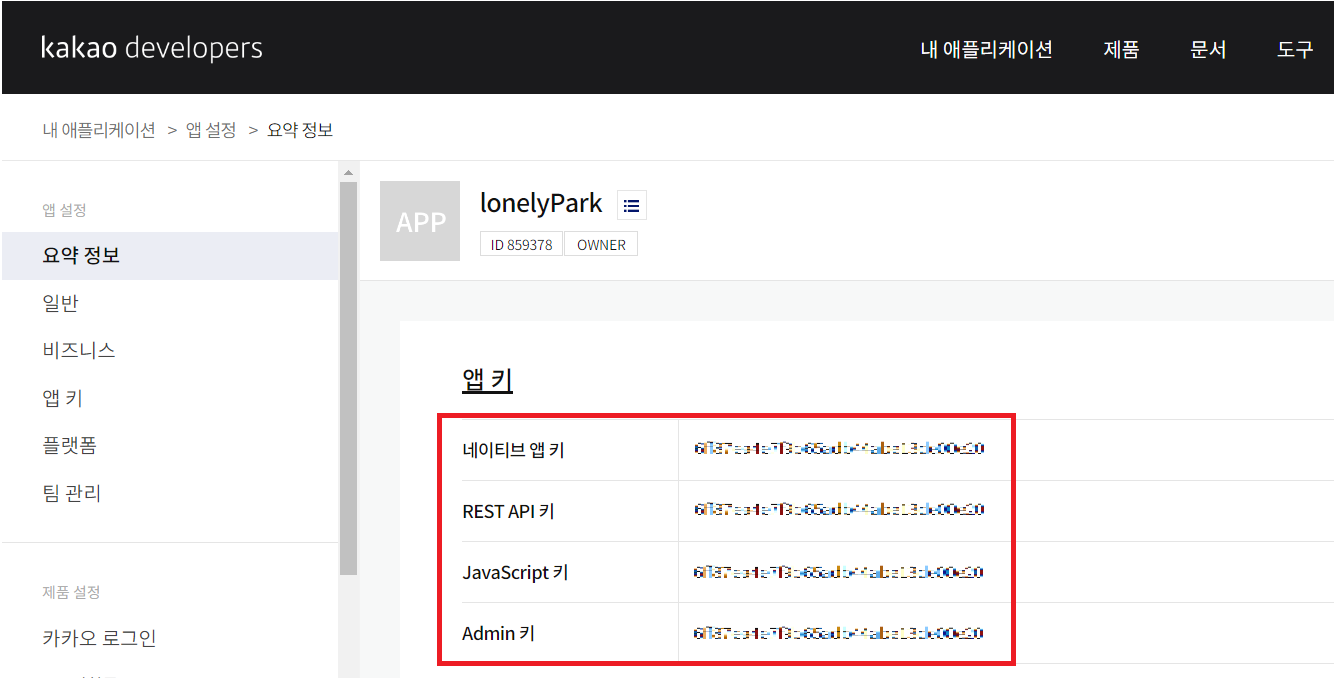Click the OWNER badge
The image size is (1334, 678).
pos(601,244)
